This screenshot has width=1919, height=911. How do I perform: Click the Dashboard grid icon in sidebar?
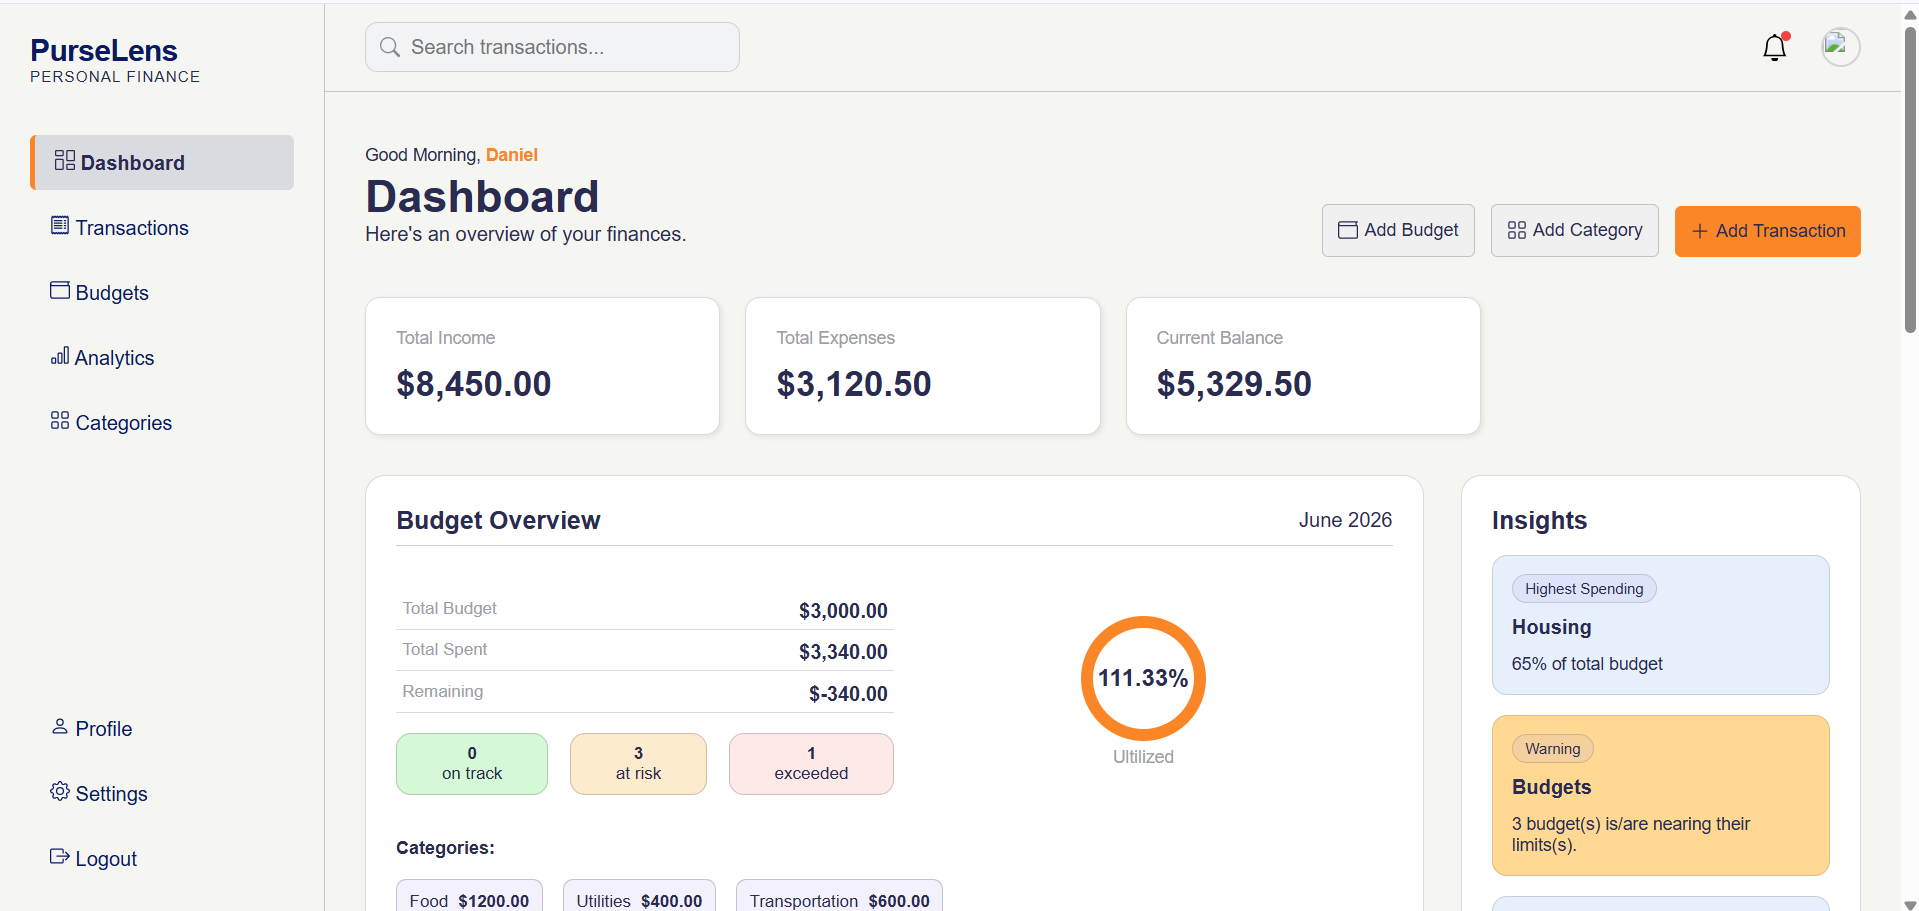coord(65,161)
